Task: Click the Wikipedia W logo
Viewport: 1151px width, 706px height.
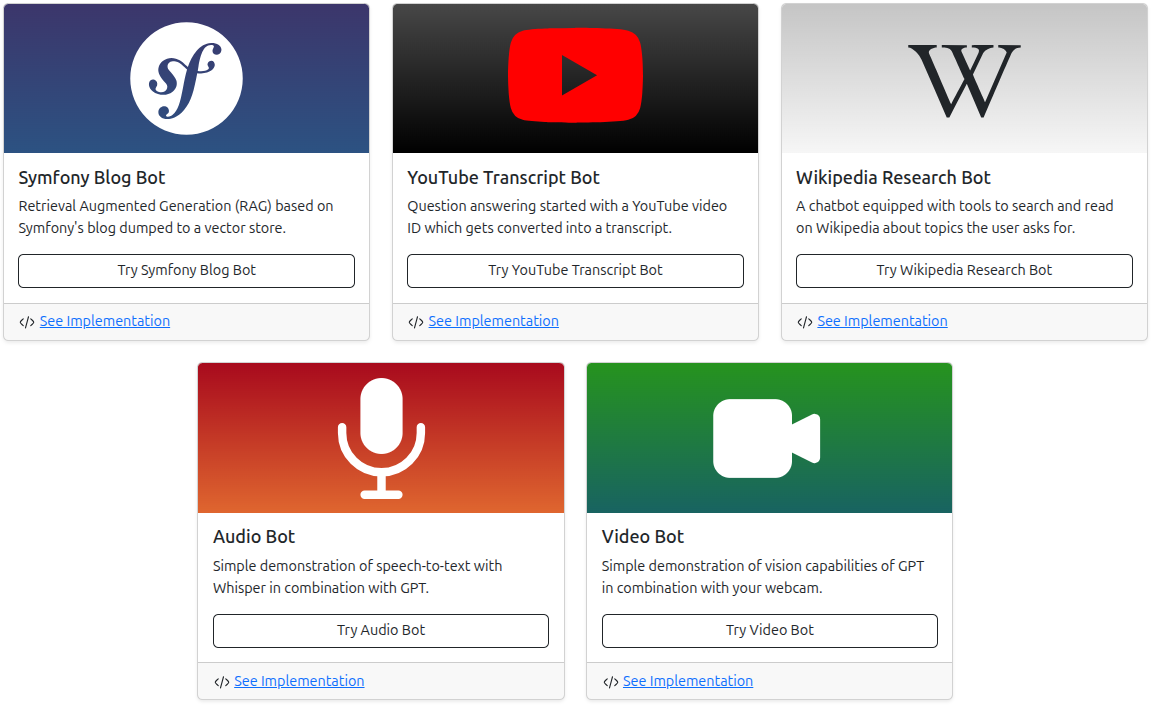Action: pyautogui.click(x=964, y=80)
